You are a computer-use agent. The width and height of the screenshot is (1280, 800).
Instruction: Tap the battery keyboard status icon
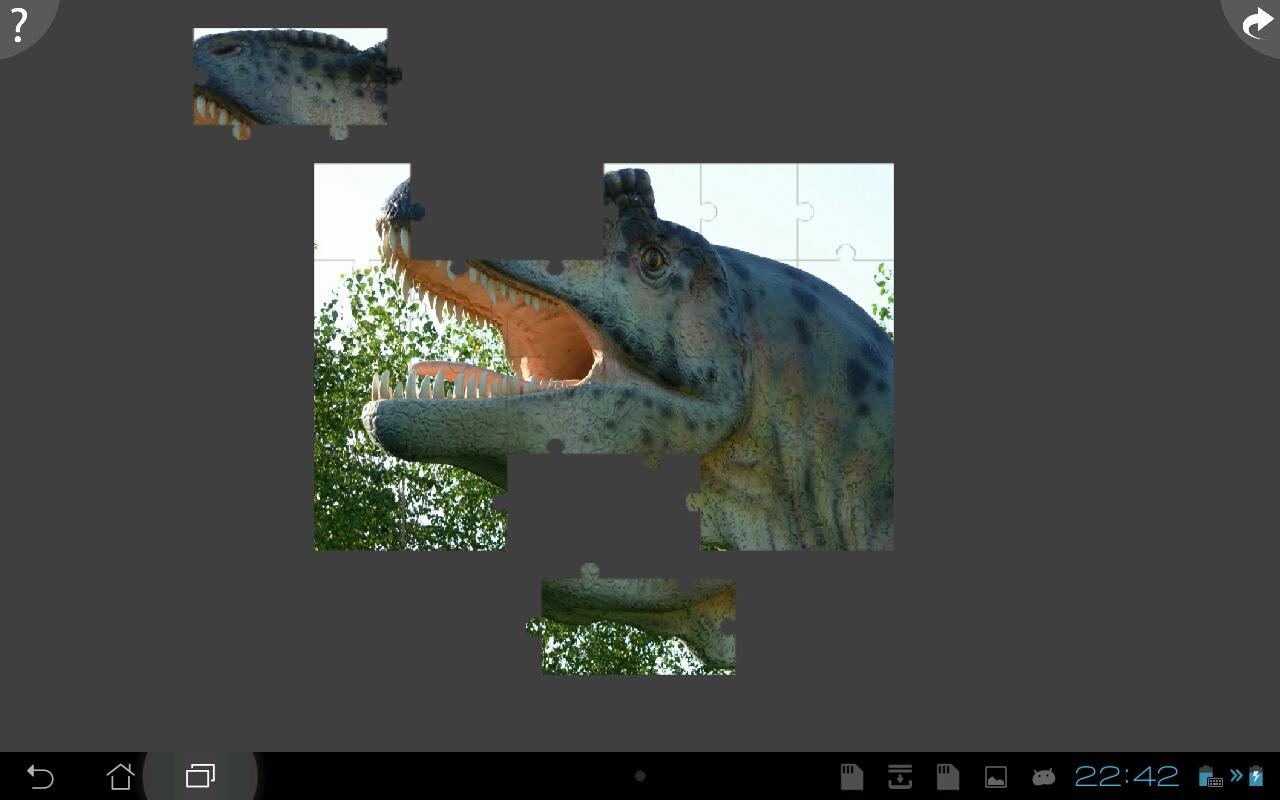[x=1210, y=776]
